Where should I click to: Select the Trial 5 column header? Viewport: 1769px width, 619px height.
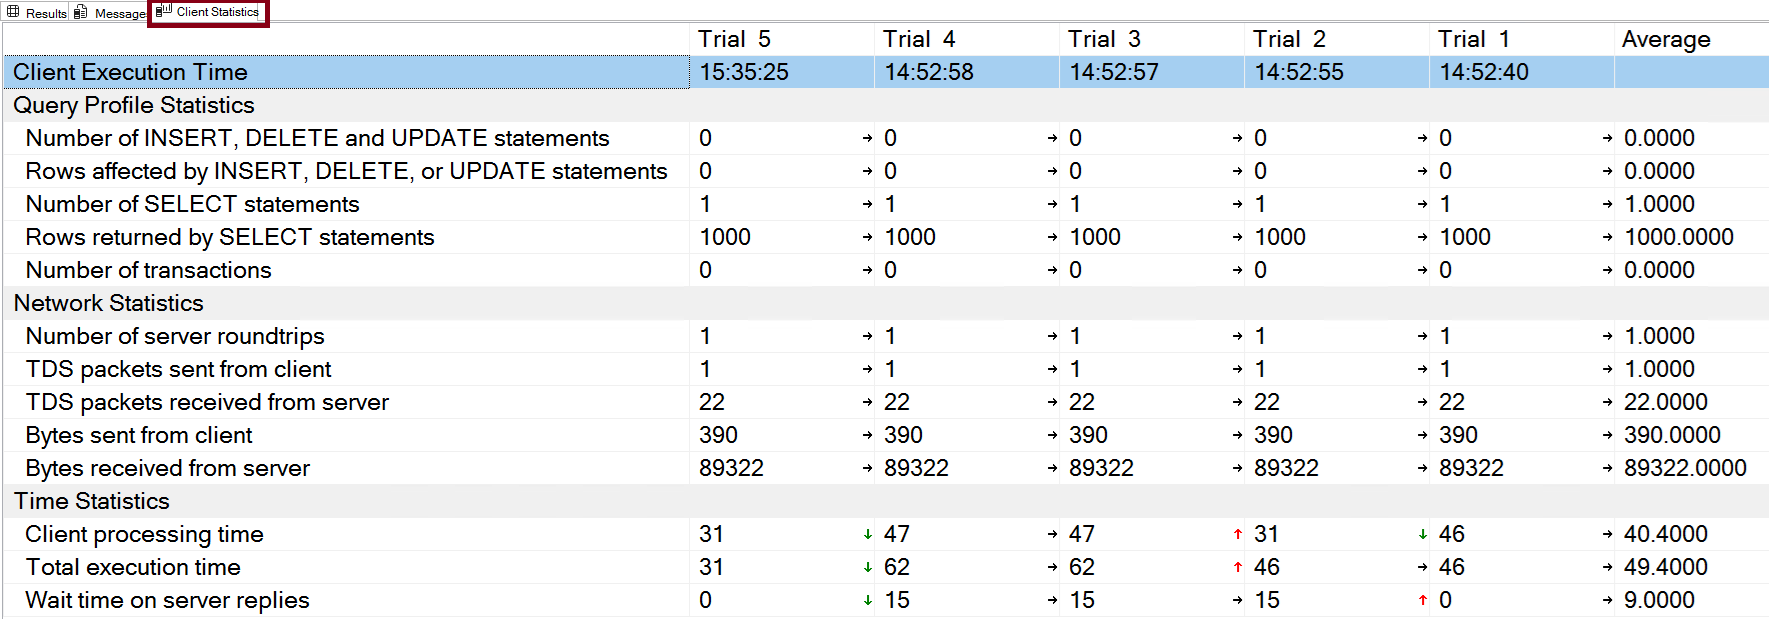point(734,39)
